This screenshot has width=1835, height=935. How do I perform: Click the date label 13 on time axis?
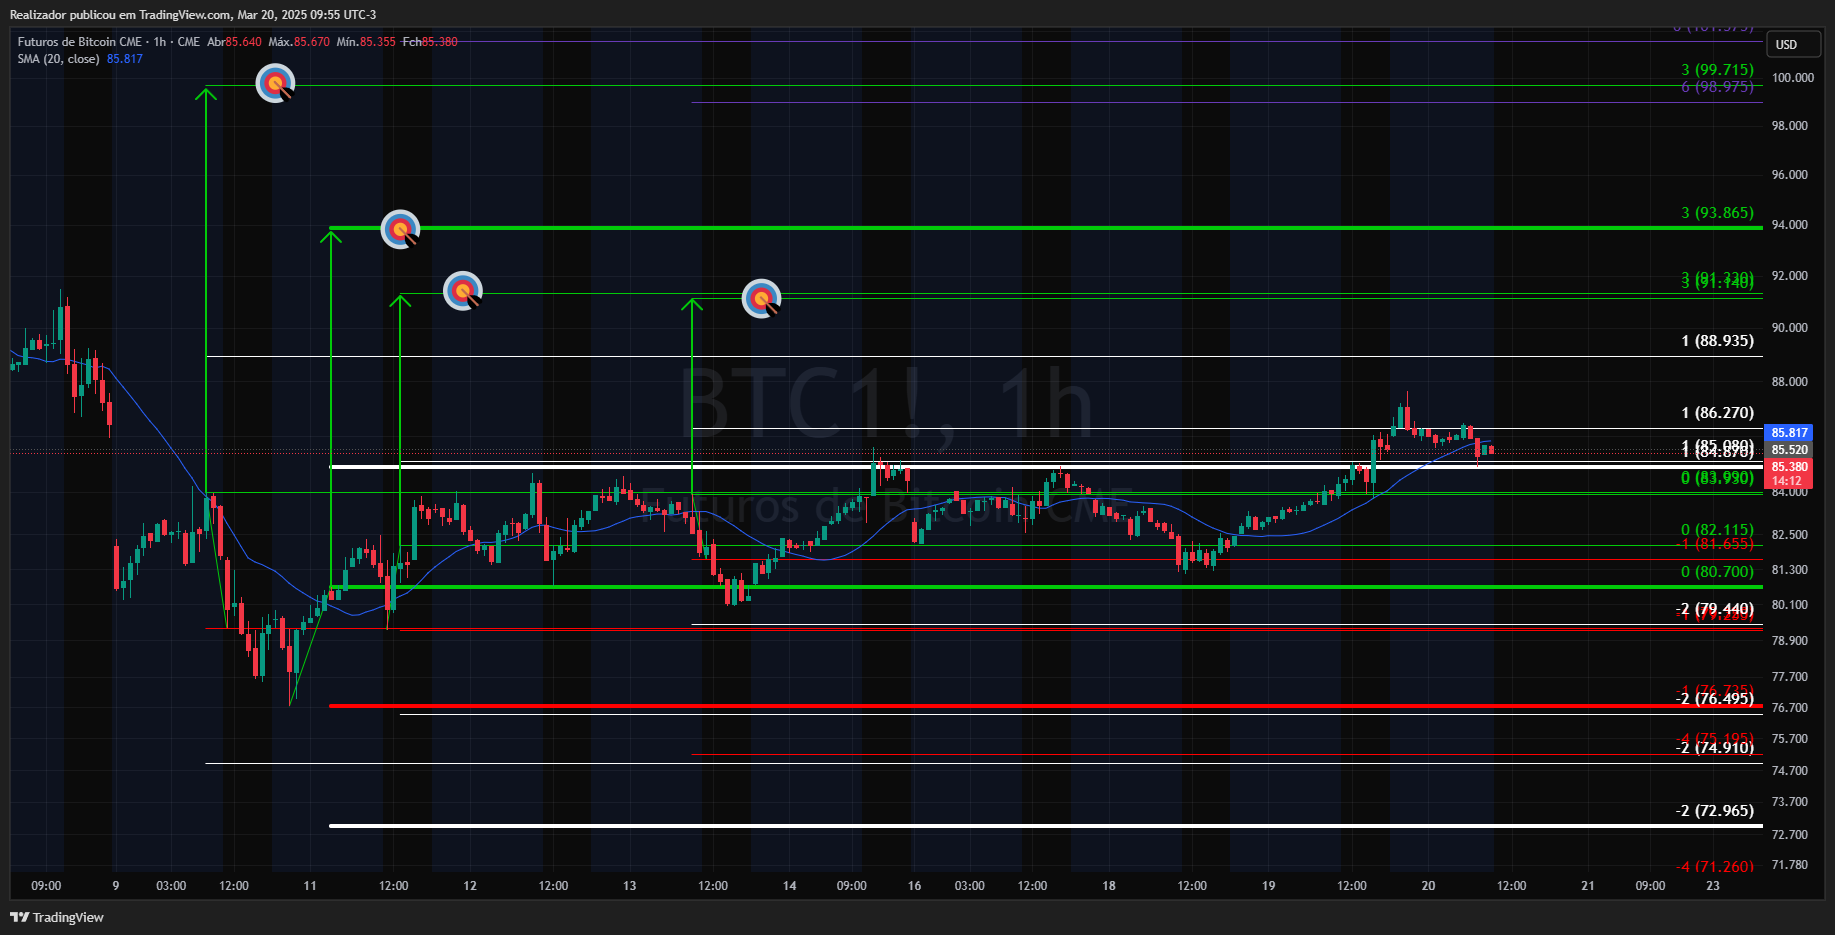[x=629, y=886]
